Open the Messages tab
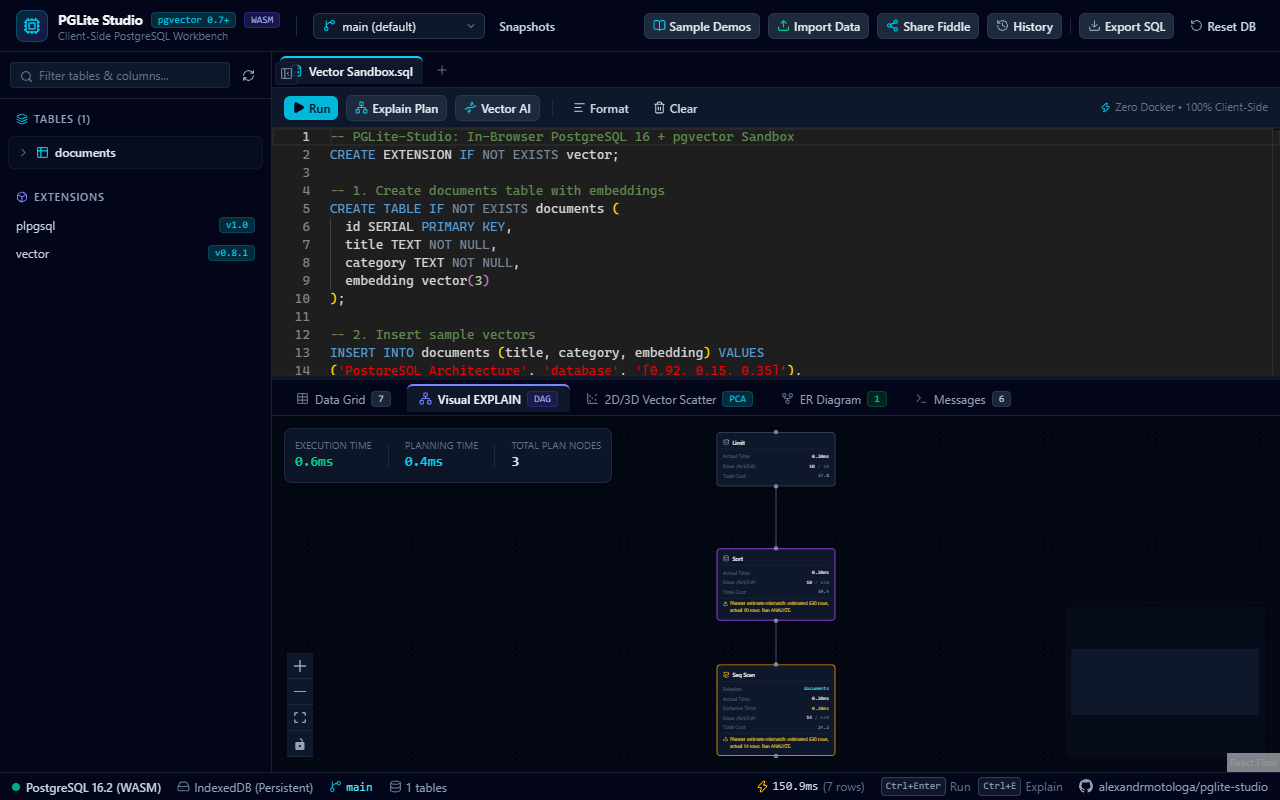This screenshot has width=1280, height=800. coord(962,399)
